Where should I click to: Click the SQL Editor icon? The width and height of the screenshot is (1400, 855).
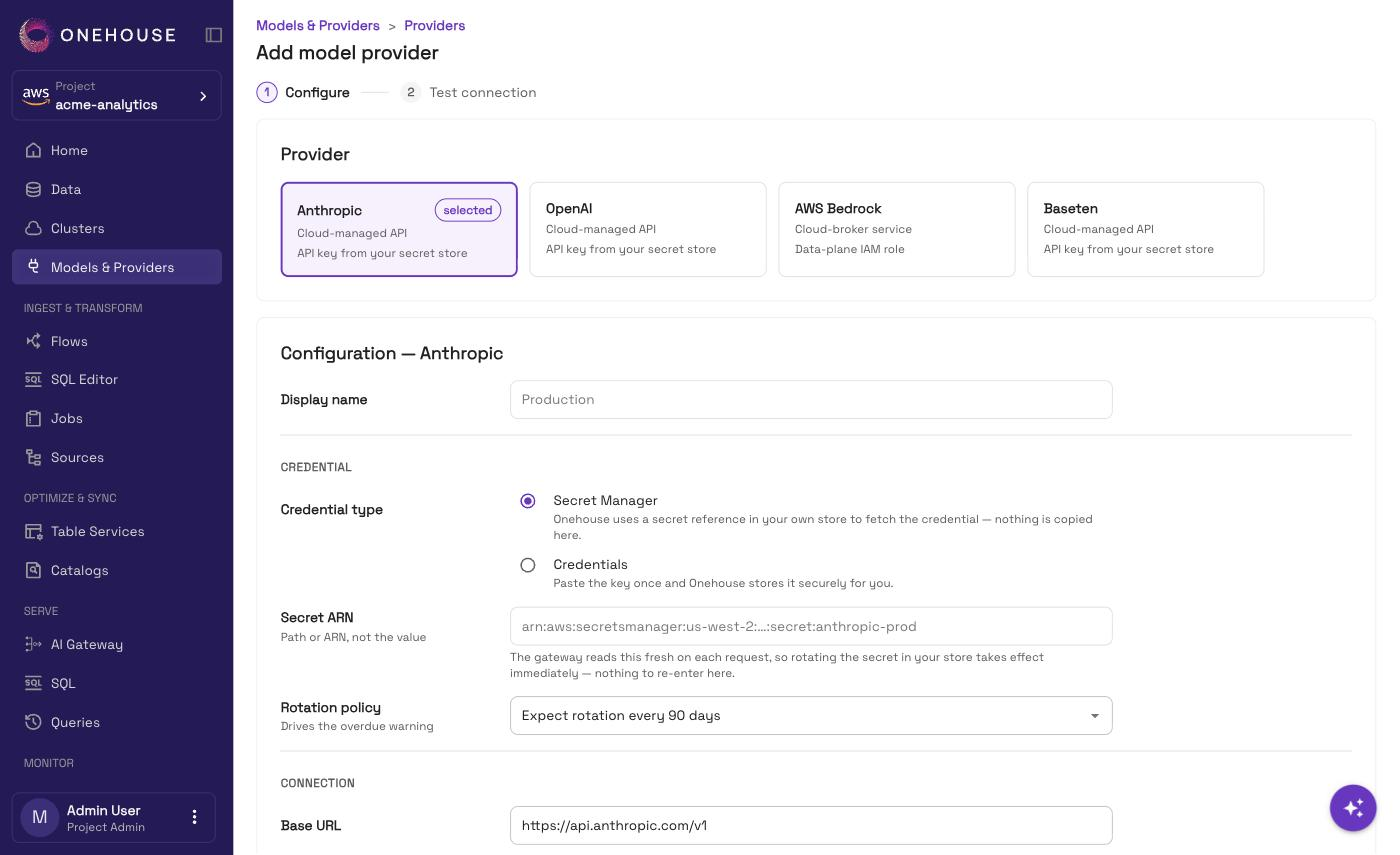pyautogui.click(x=33, y=379)
